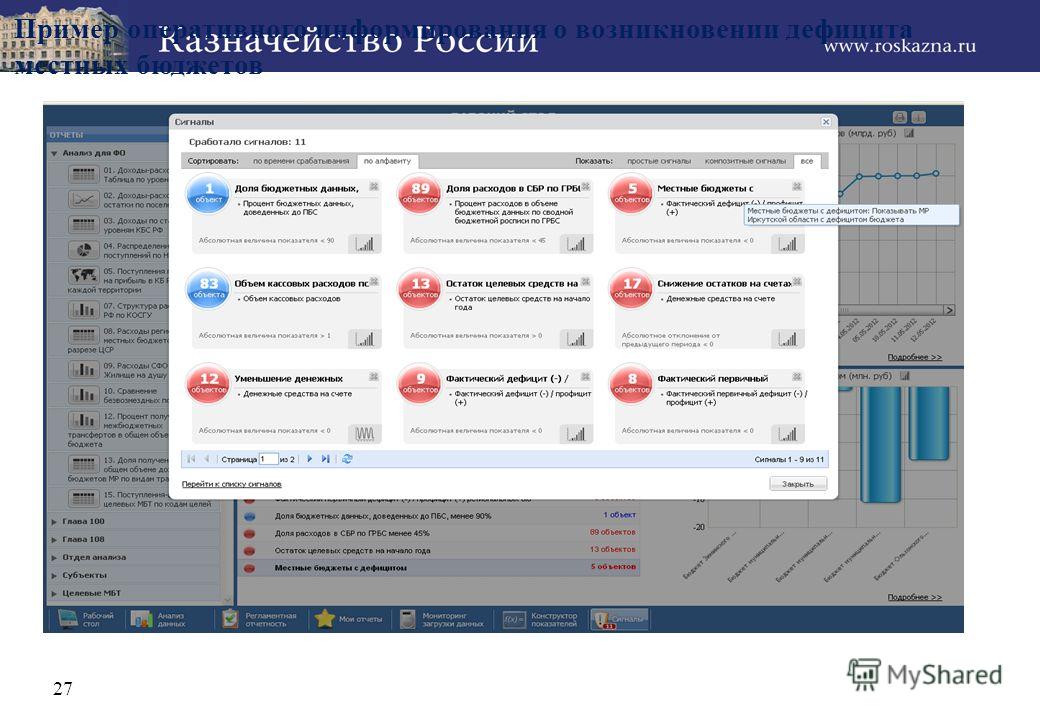The image size is (1040, 720).
Task: Open chart icon on 'Фактический дефицит (-) /' card
Action: pyautogui.click(x=576, y=434)
